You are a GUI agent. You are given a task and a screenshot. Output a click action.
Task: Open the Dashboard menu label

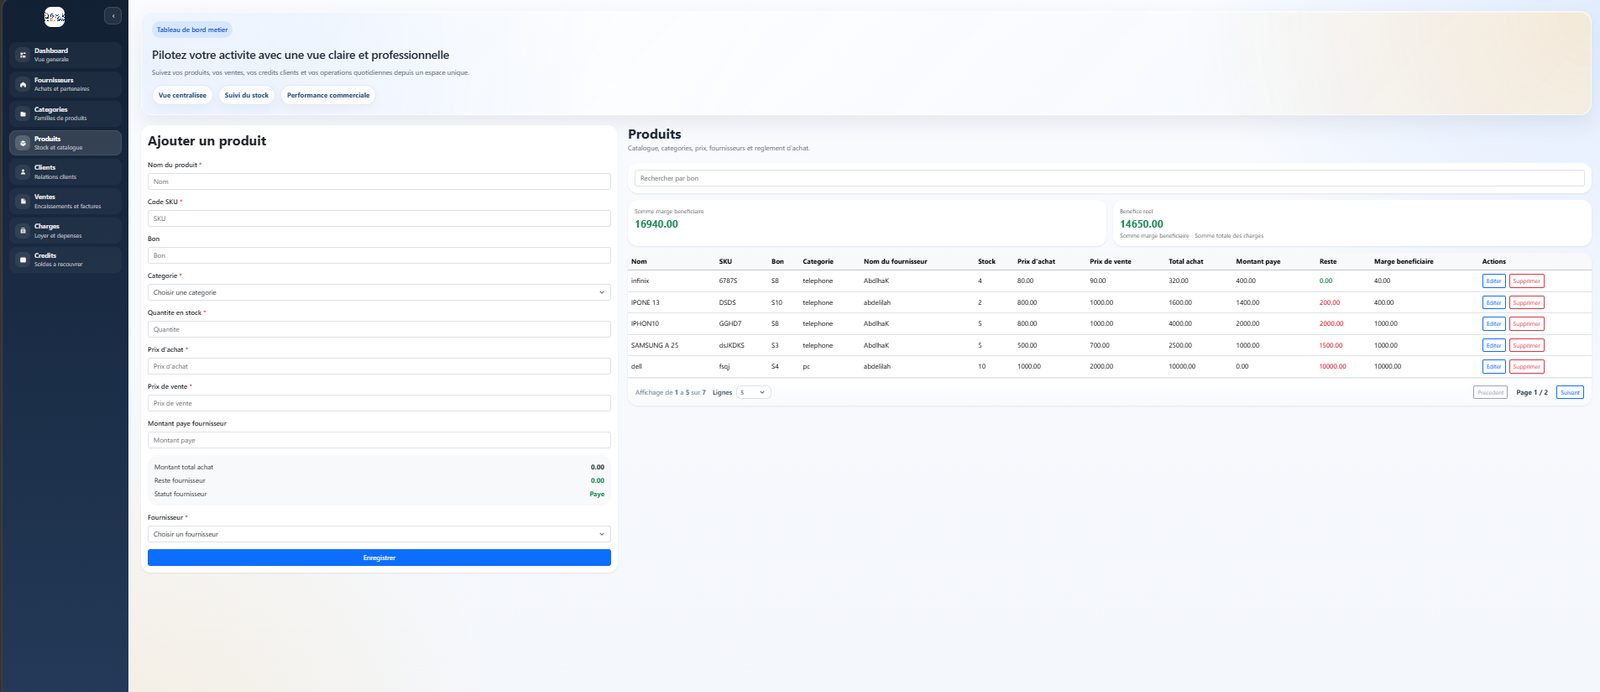[51, 51]
